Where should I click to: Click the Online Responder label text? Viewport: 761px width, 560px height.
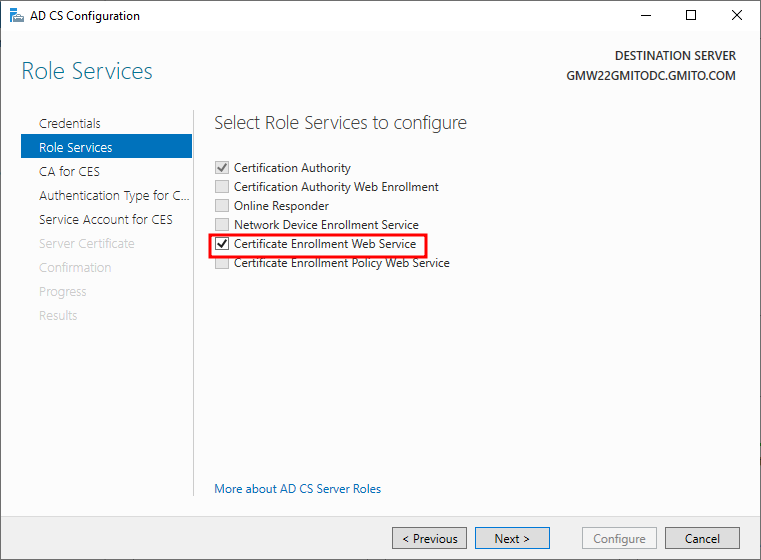click(x=281, y=206)
